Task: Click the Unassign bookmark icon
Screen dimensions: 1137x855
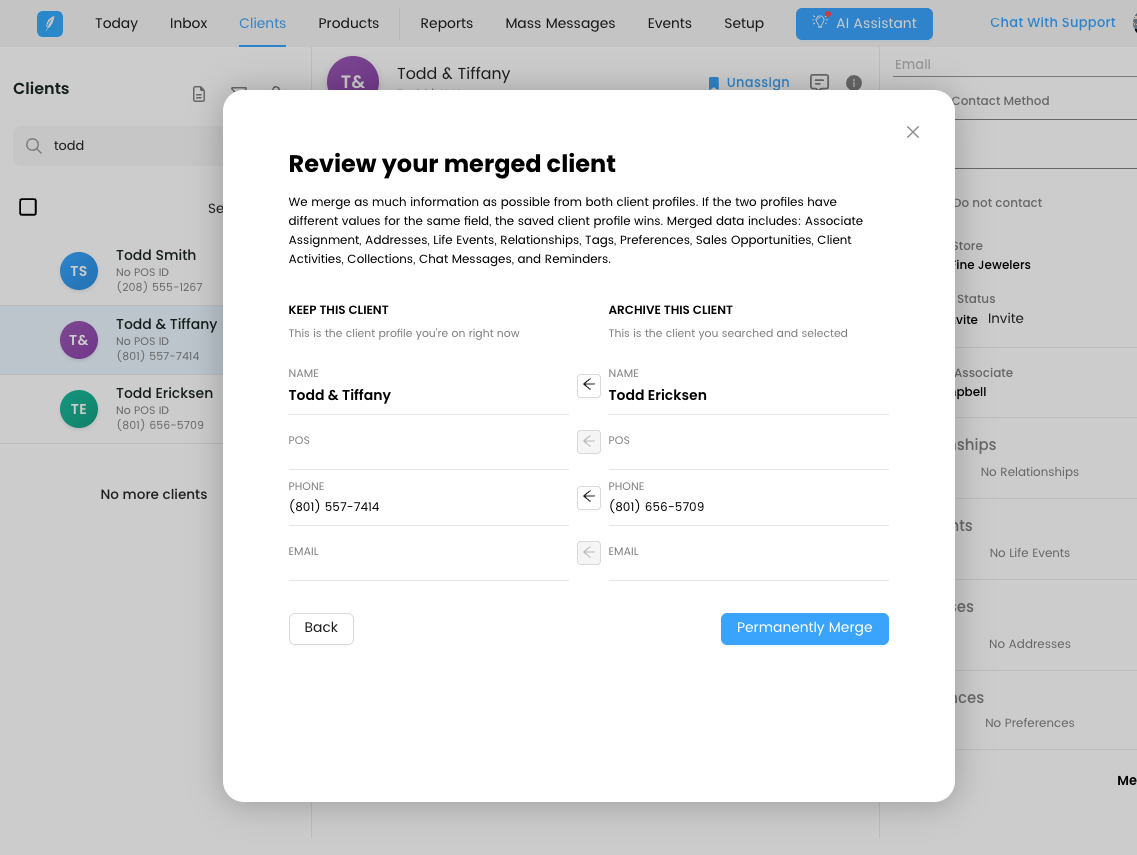Action: (x=714, y=83)
